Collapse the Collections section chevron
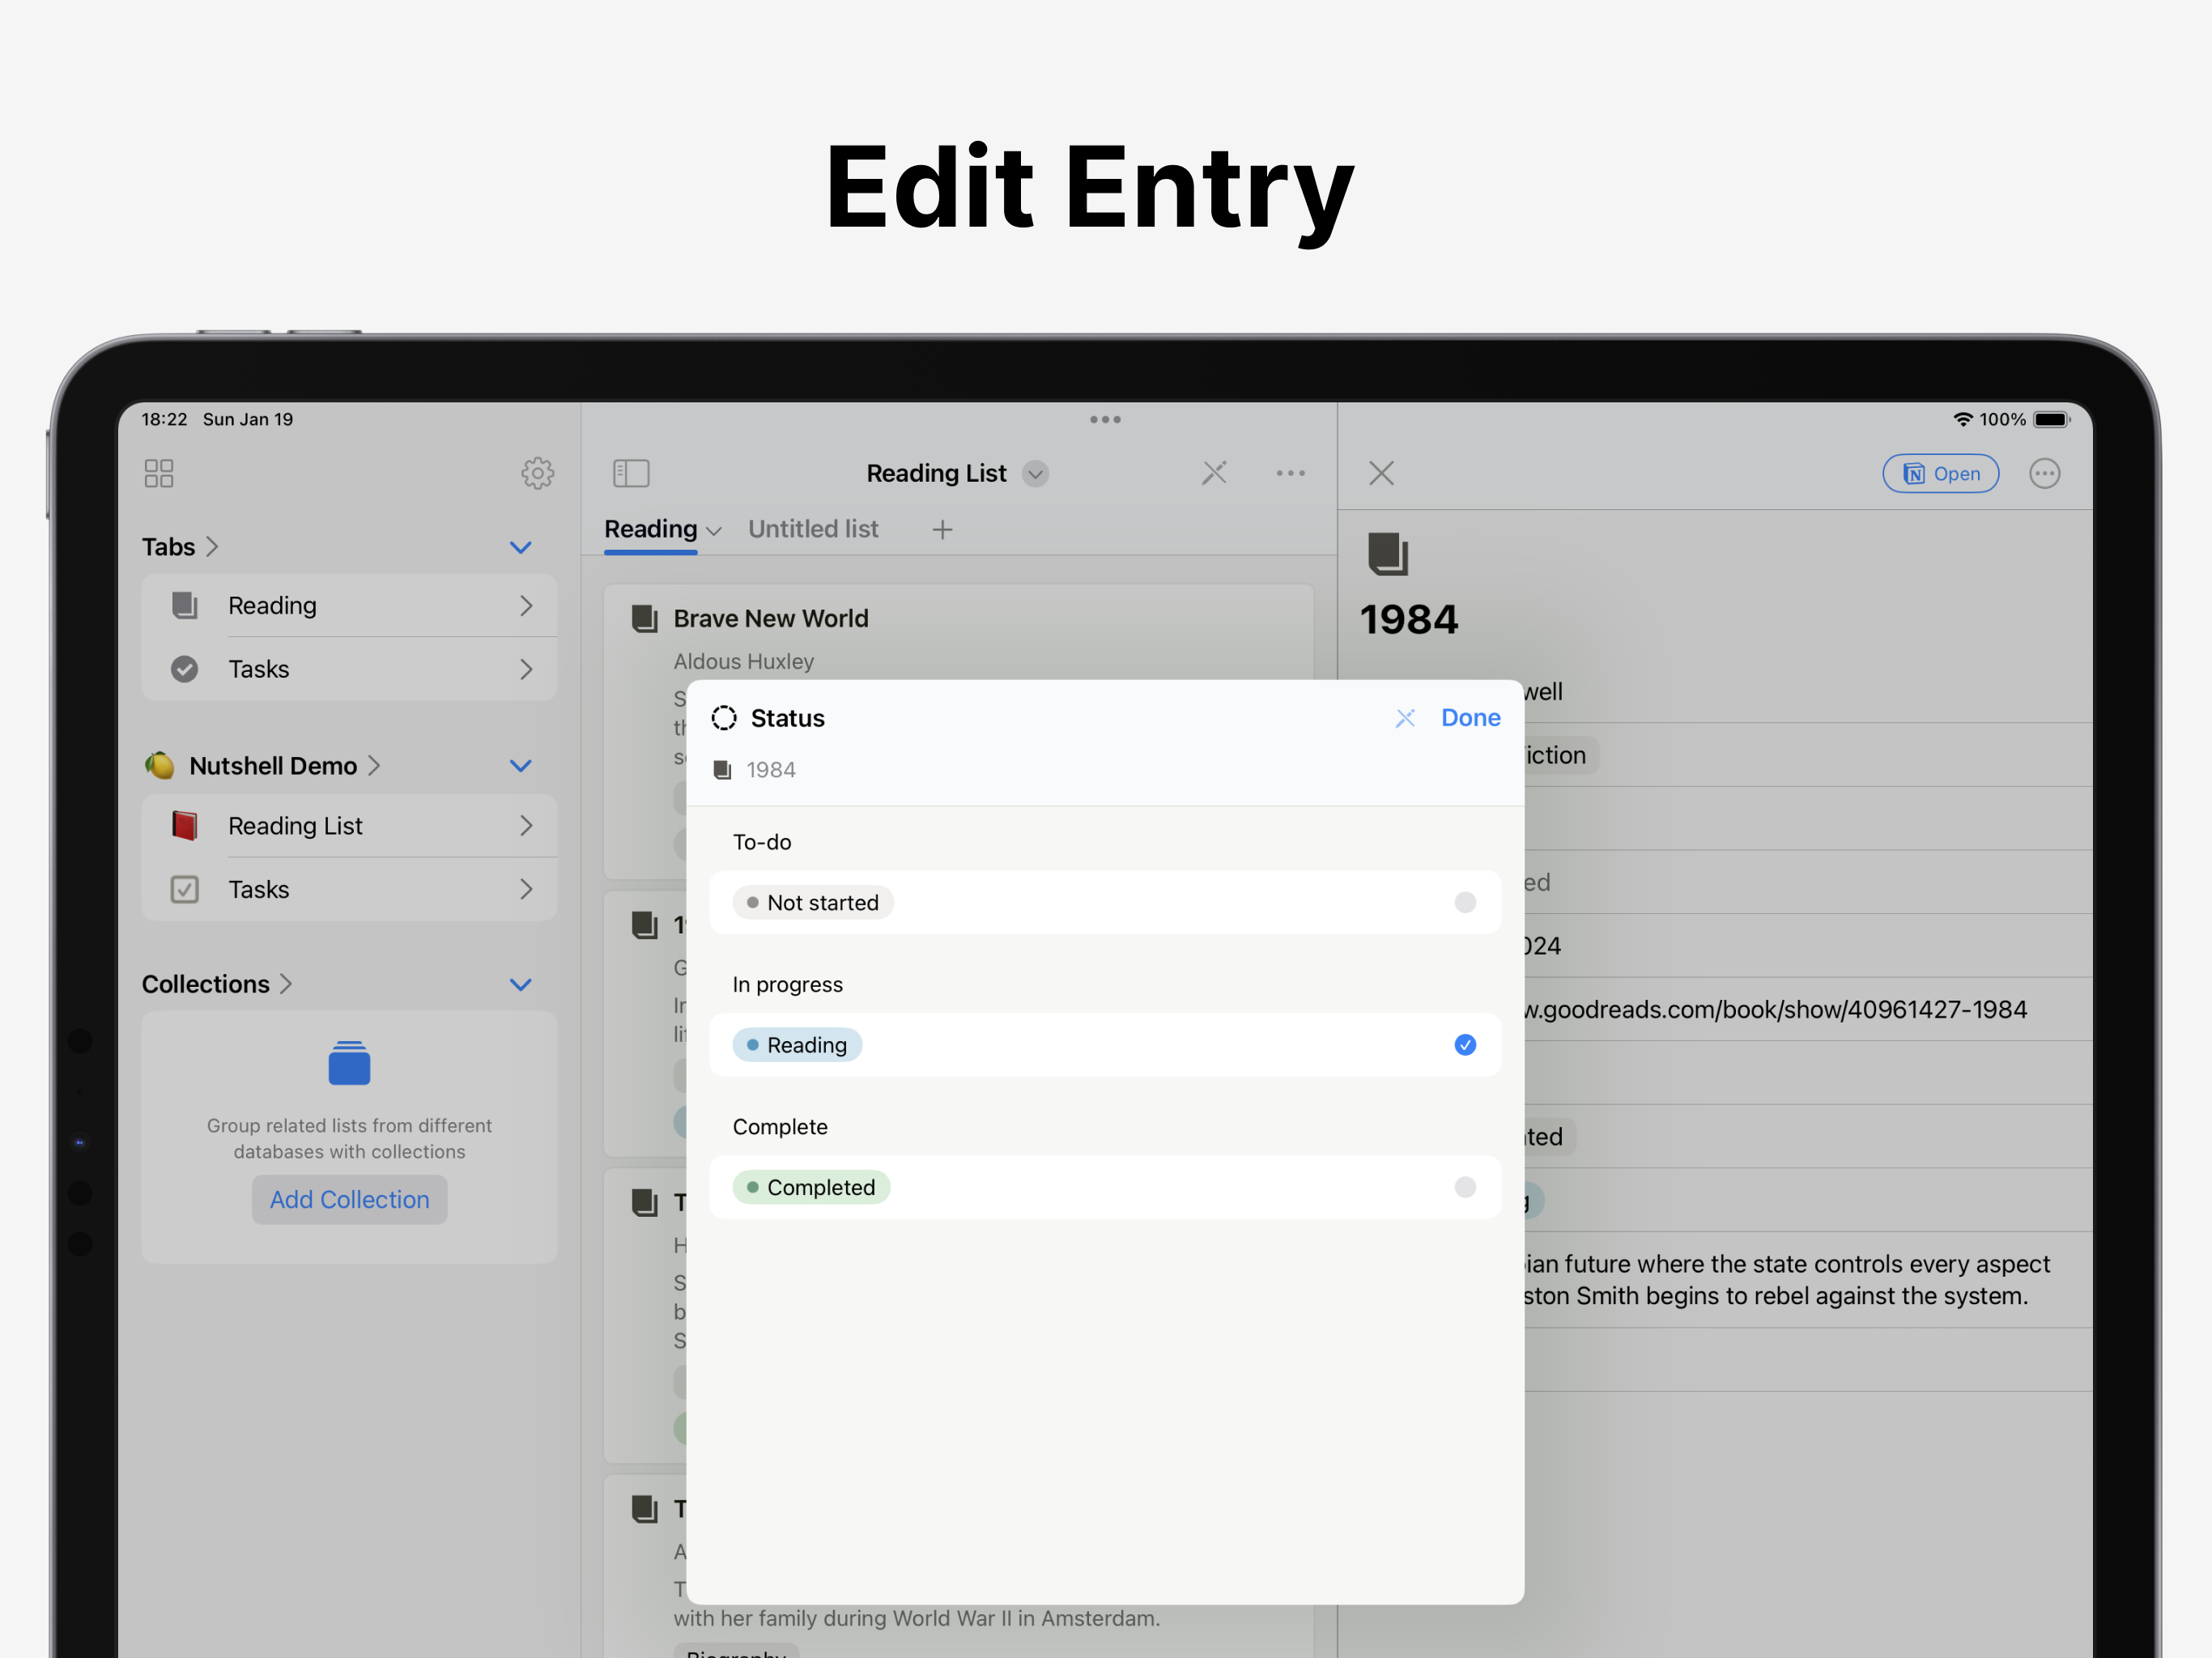This screenshot has width=2212, height=1658. pyautogui.click(x=521, y=985)
